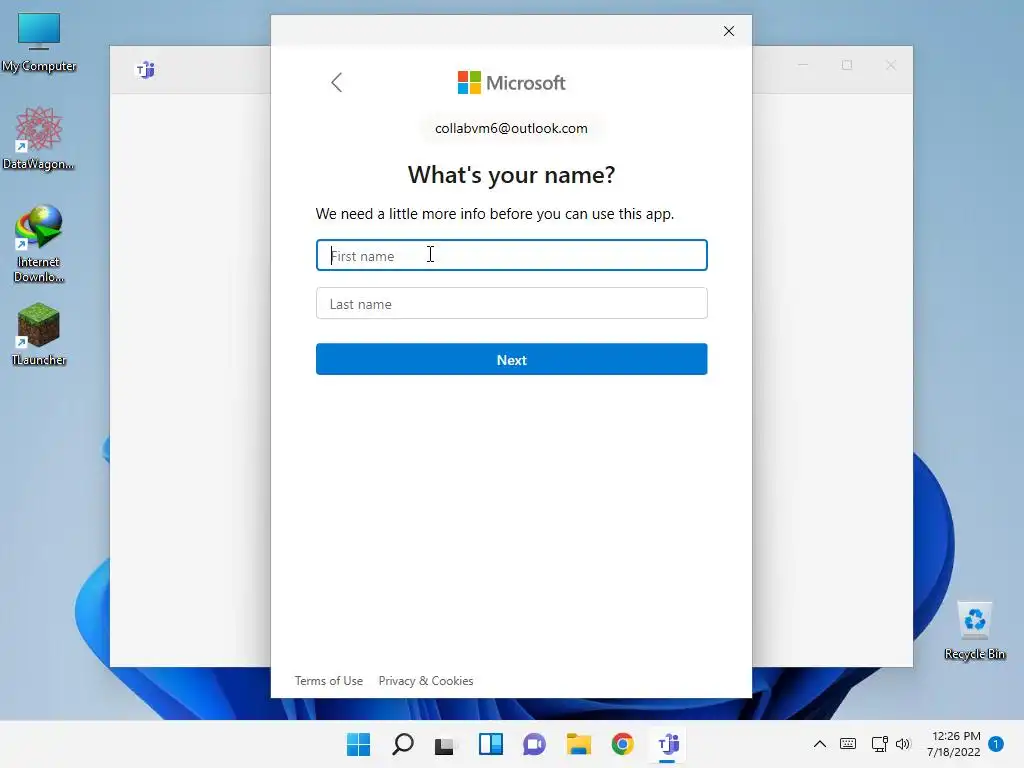Open Internet Download Manager desktop shortcut
Screen dimensions: 1024x768
pos(39,244)
